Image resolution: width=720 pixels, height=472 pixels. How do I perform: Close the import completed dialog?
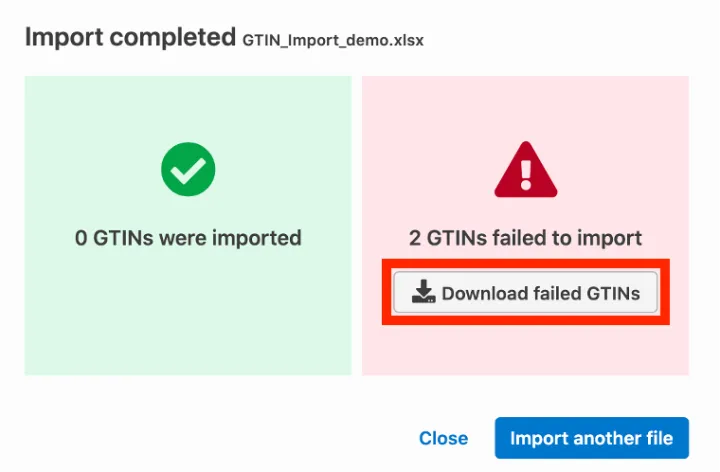443,438
